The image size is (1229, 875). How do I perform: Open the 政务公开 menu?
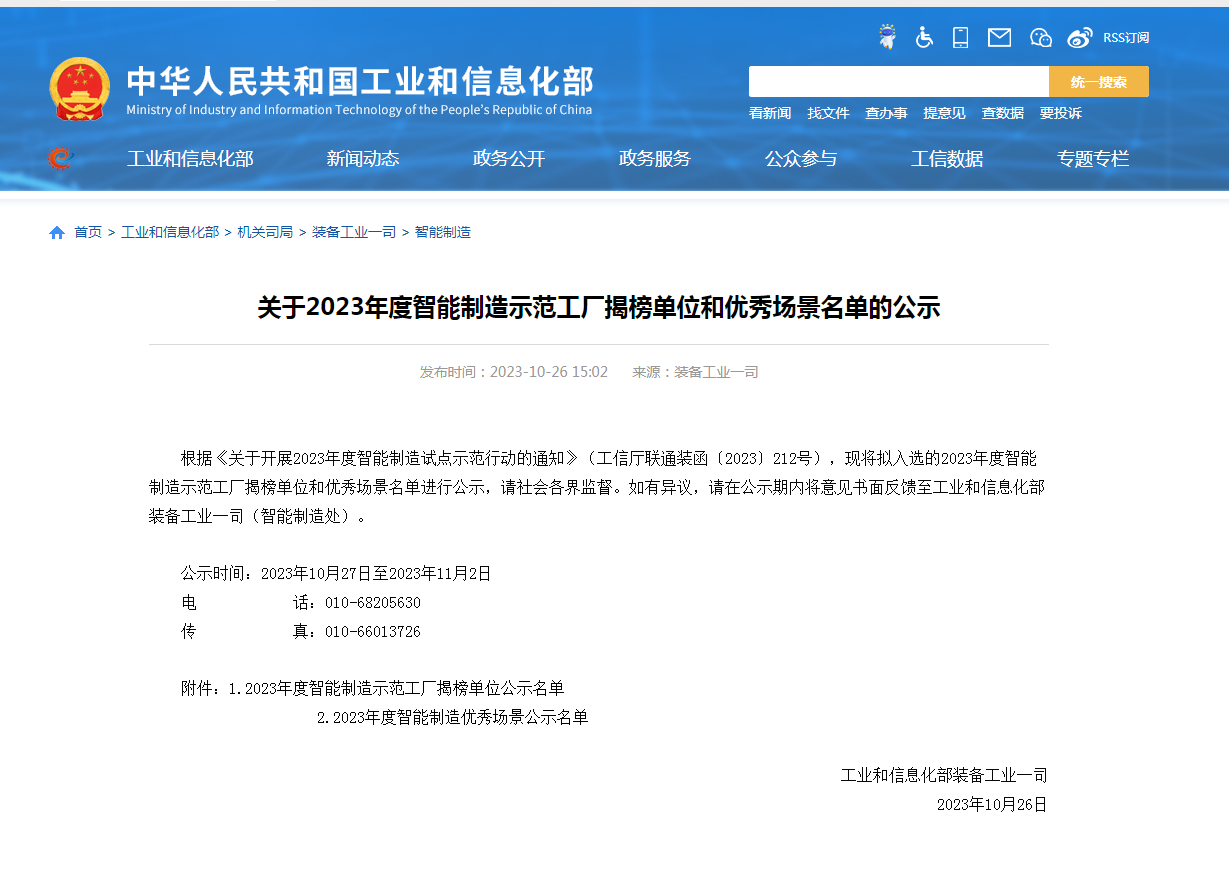point(510,158)
